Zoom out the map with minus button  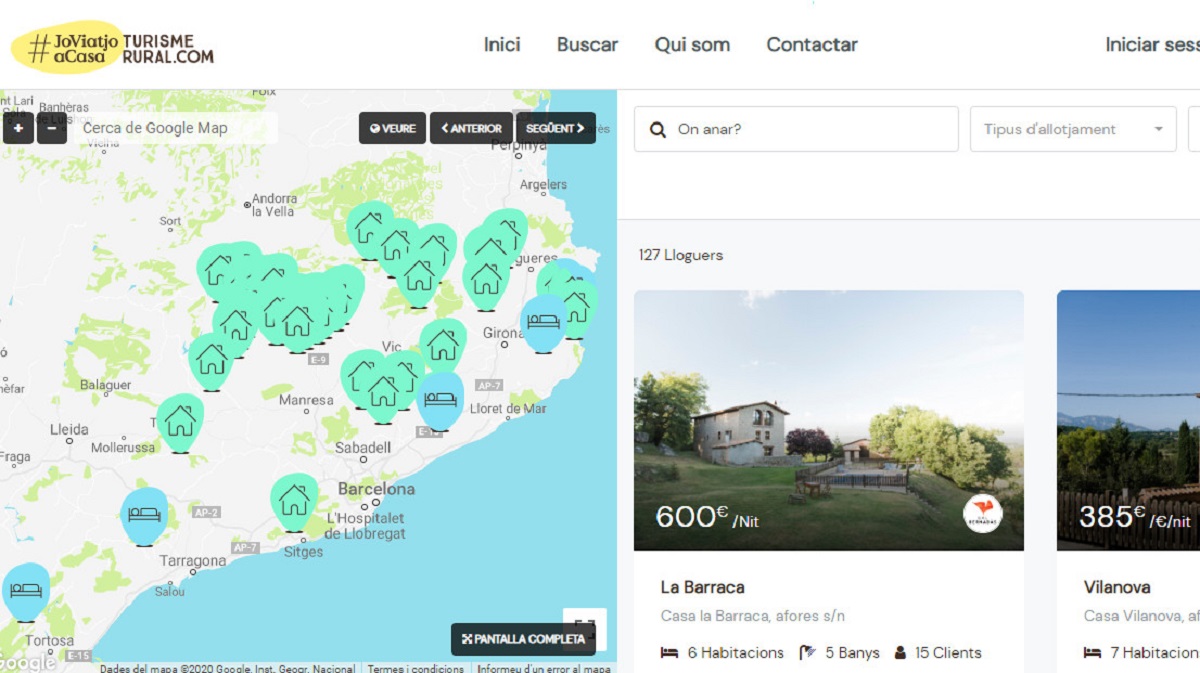tap(52, 129)
